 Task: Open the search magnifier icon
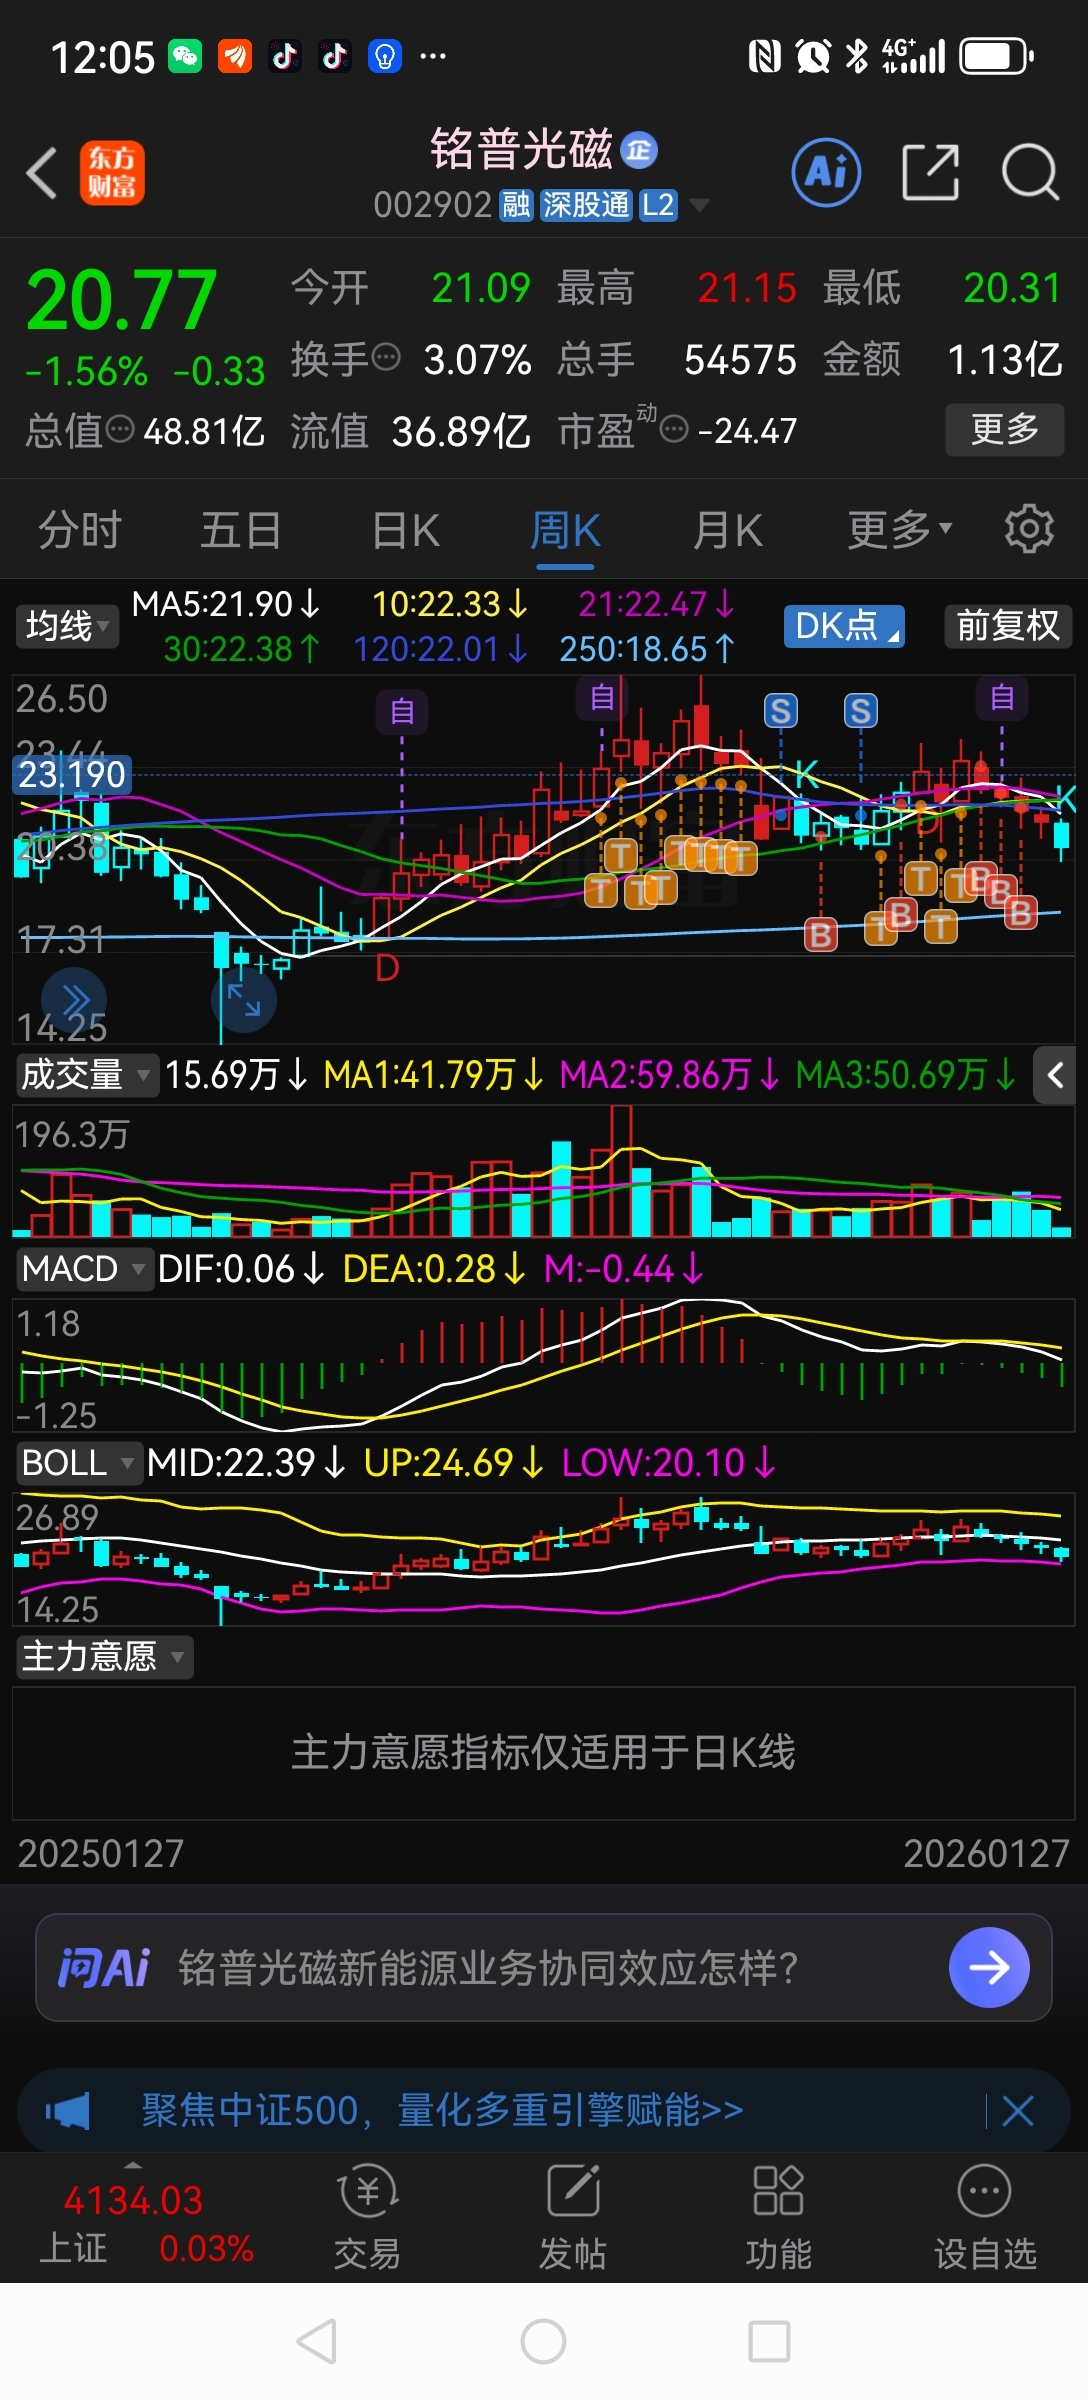click(x=1030, y=173)
